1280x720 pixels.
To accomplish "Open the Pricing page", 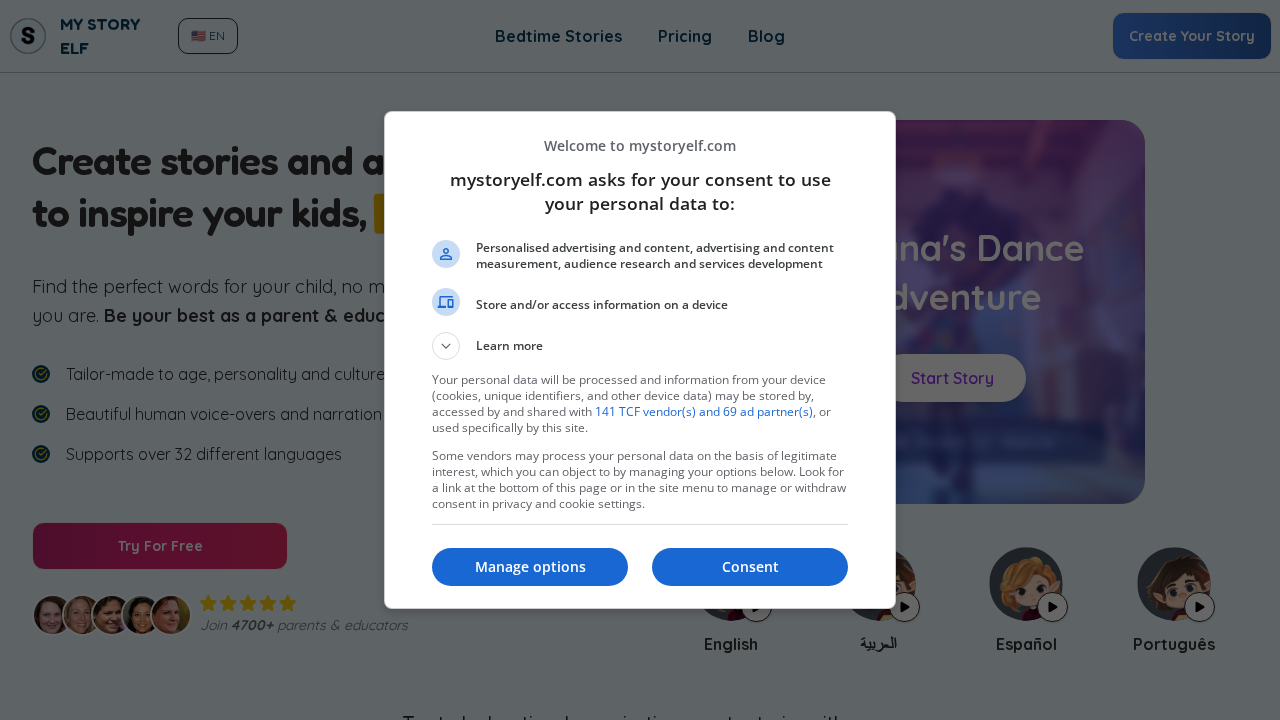I will 684,36.
